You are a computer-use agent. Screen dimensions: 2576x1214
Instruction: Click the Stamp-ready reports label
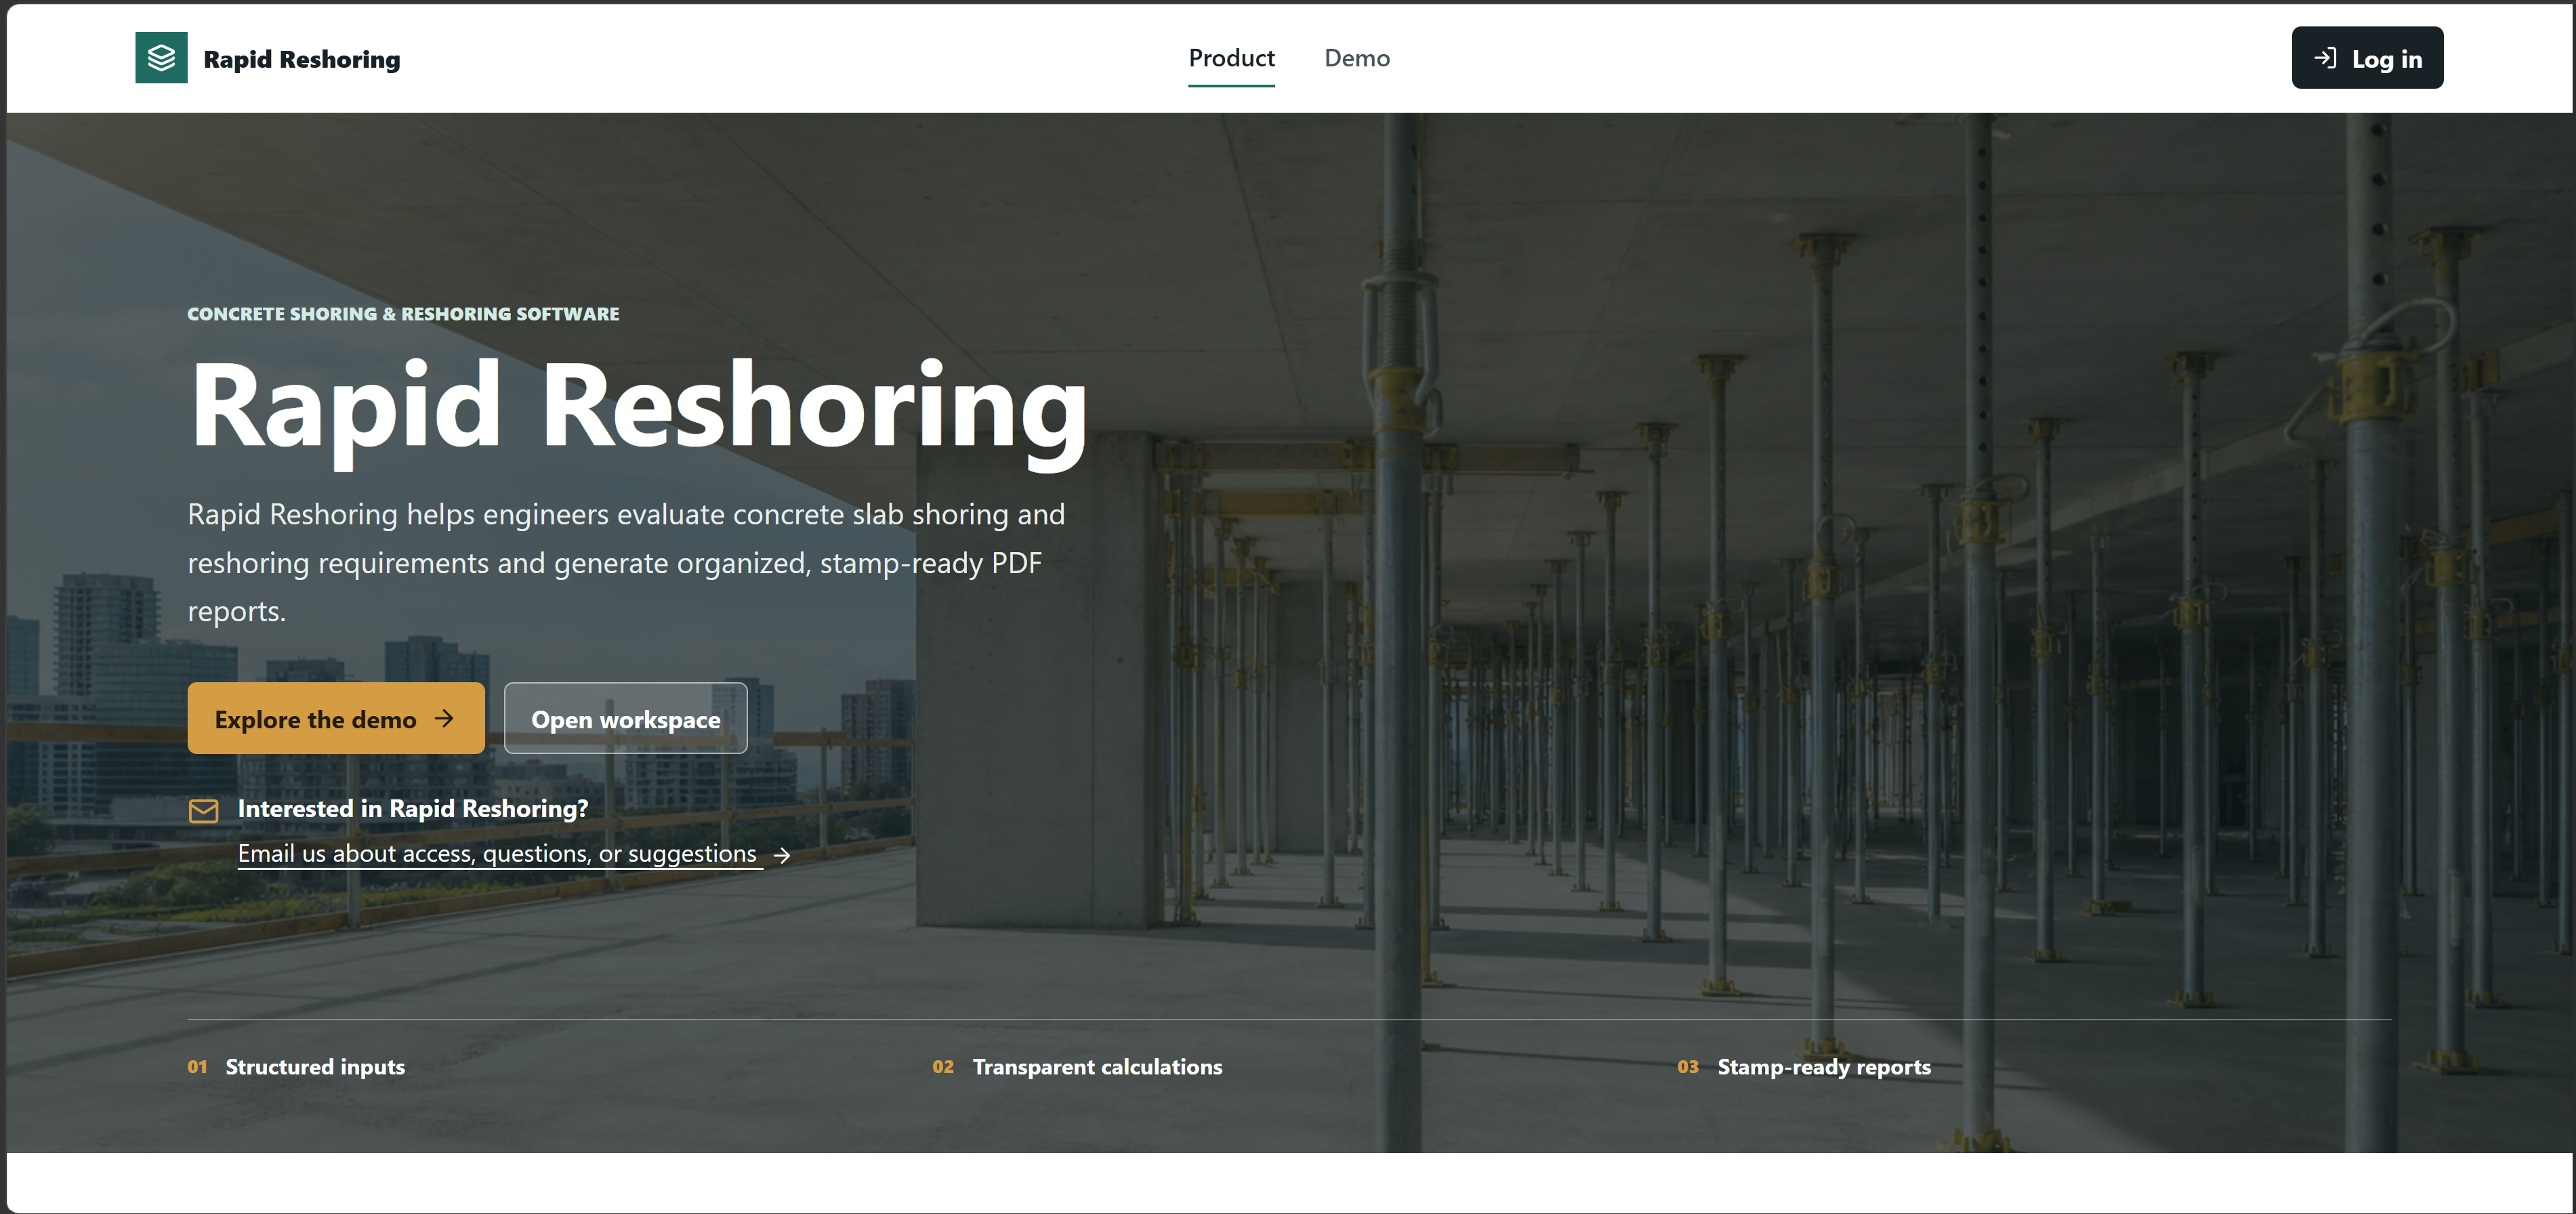(x=1823, y=1067)
